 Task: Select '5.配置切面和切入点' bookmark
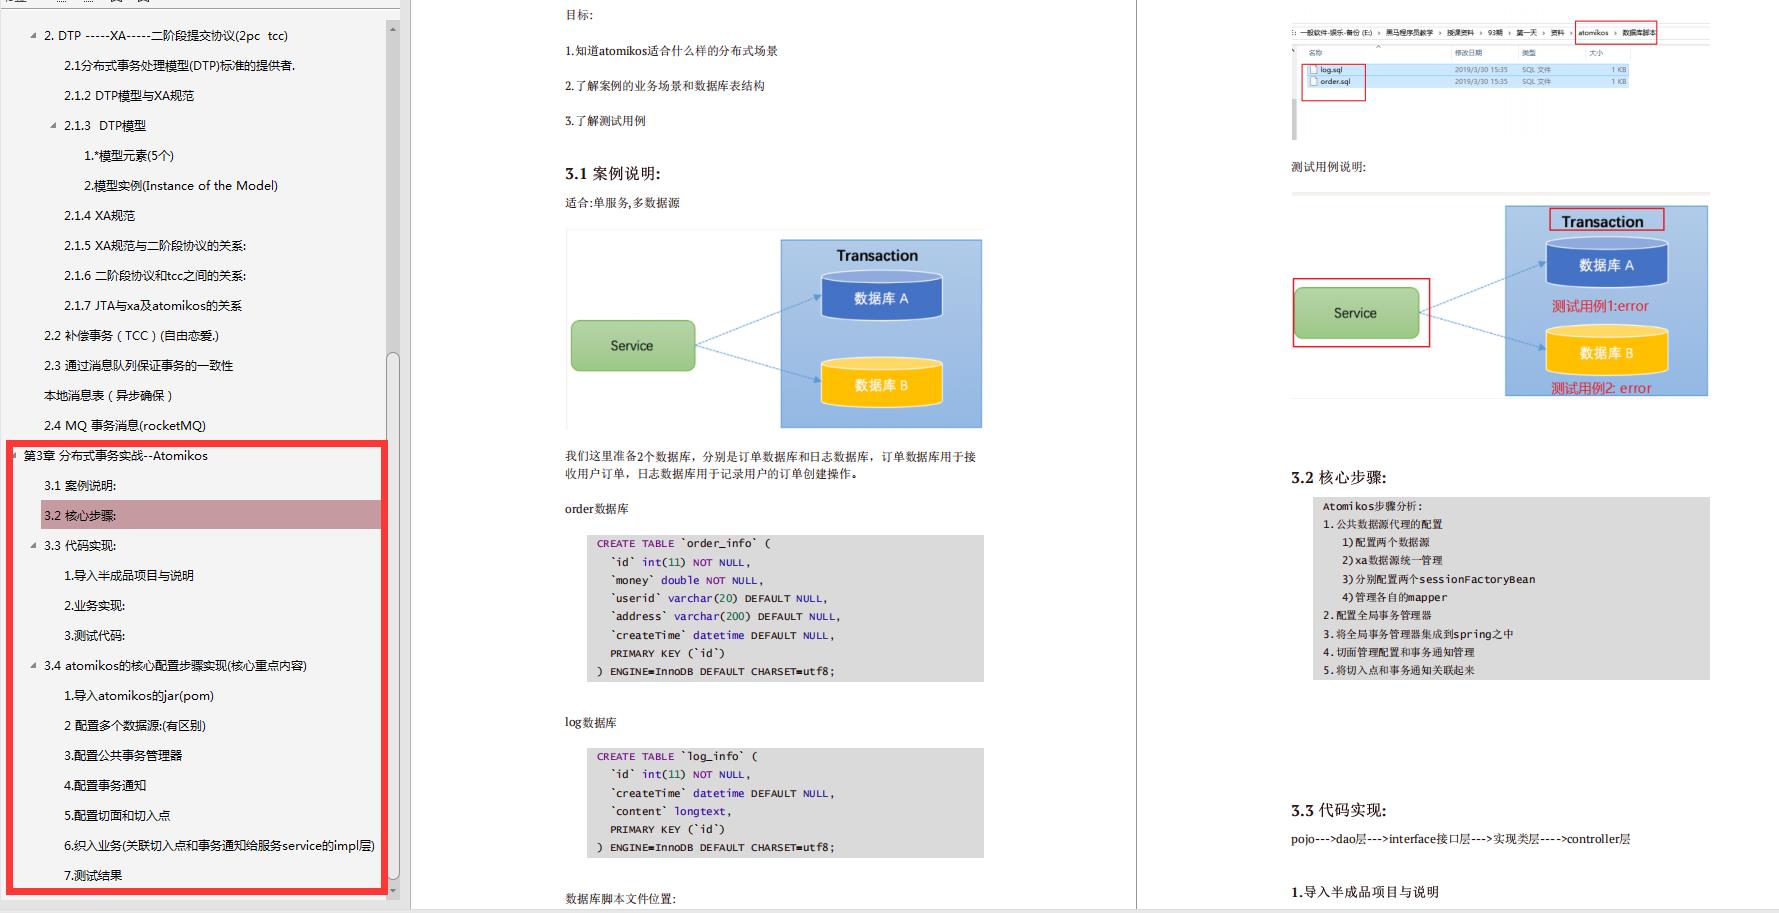point(117,816)
